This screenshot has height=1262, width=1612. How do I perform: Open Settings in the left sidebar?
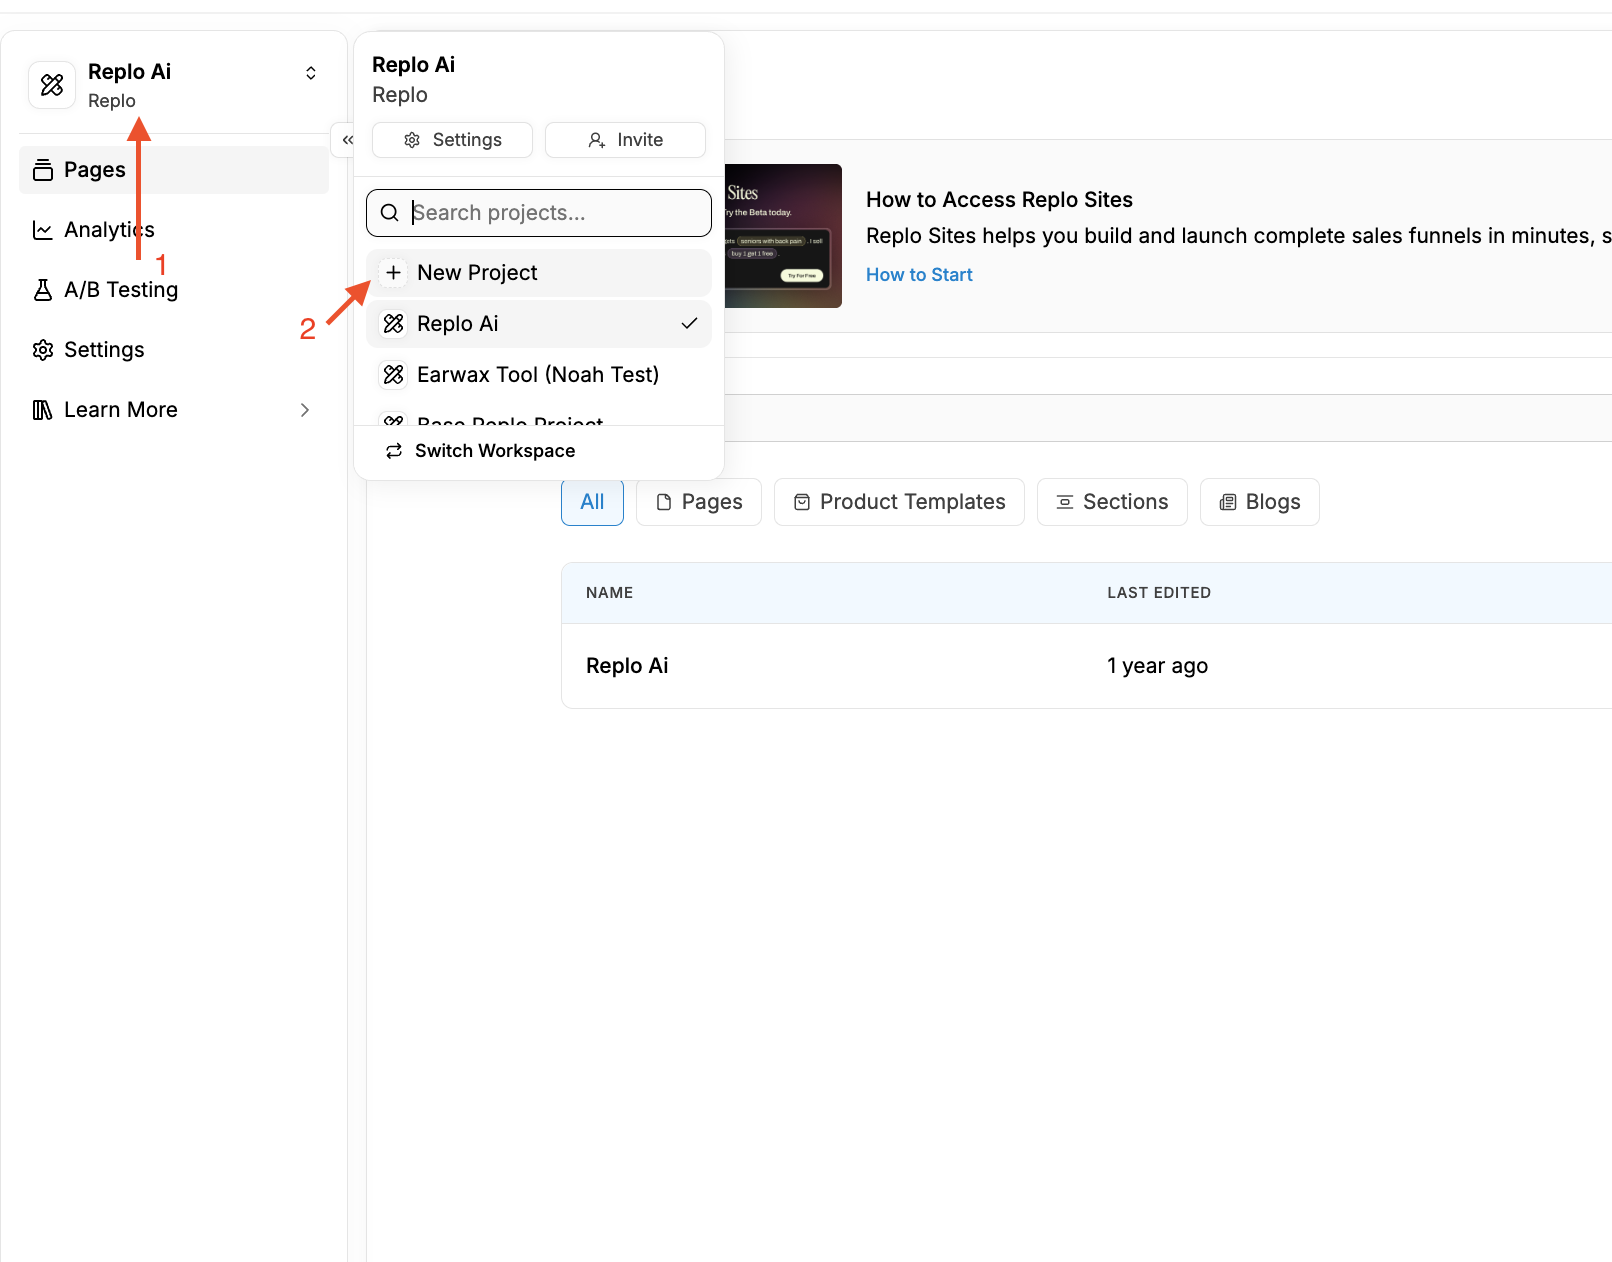click(174, 350)
